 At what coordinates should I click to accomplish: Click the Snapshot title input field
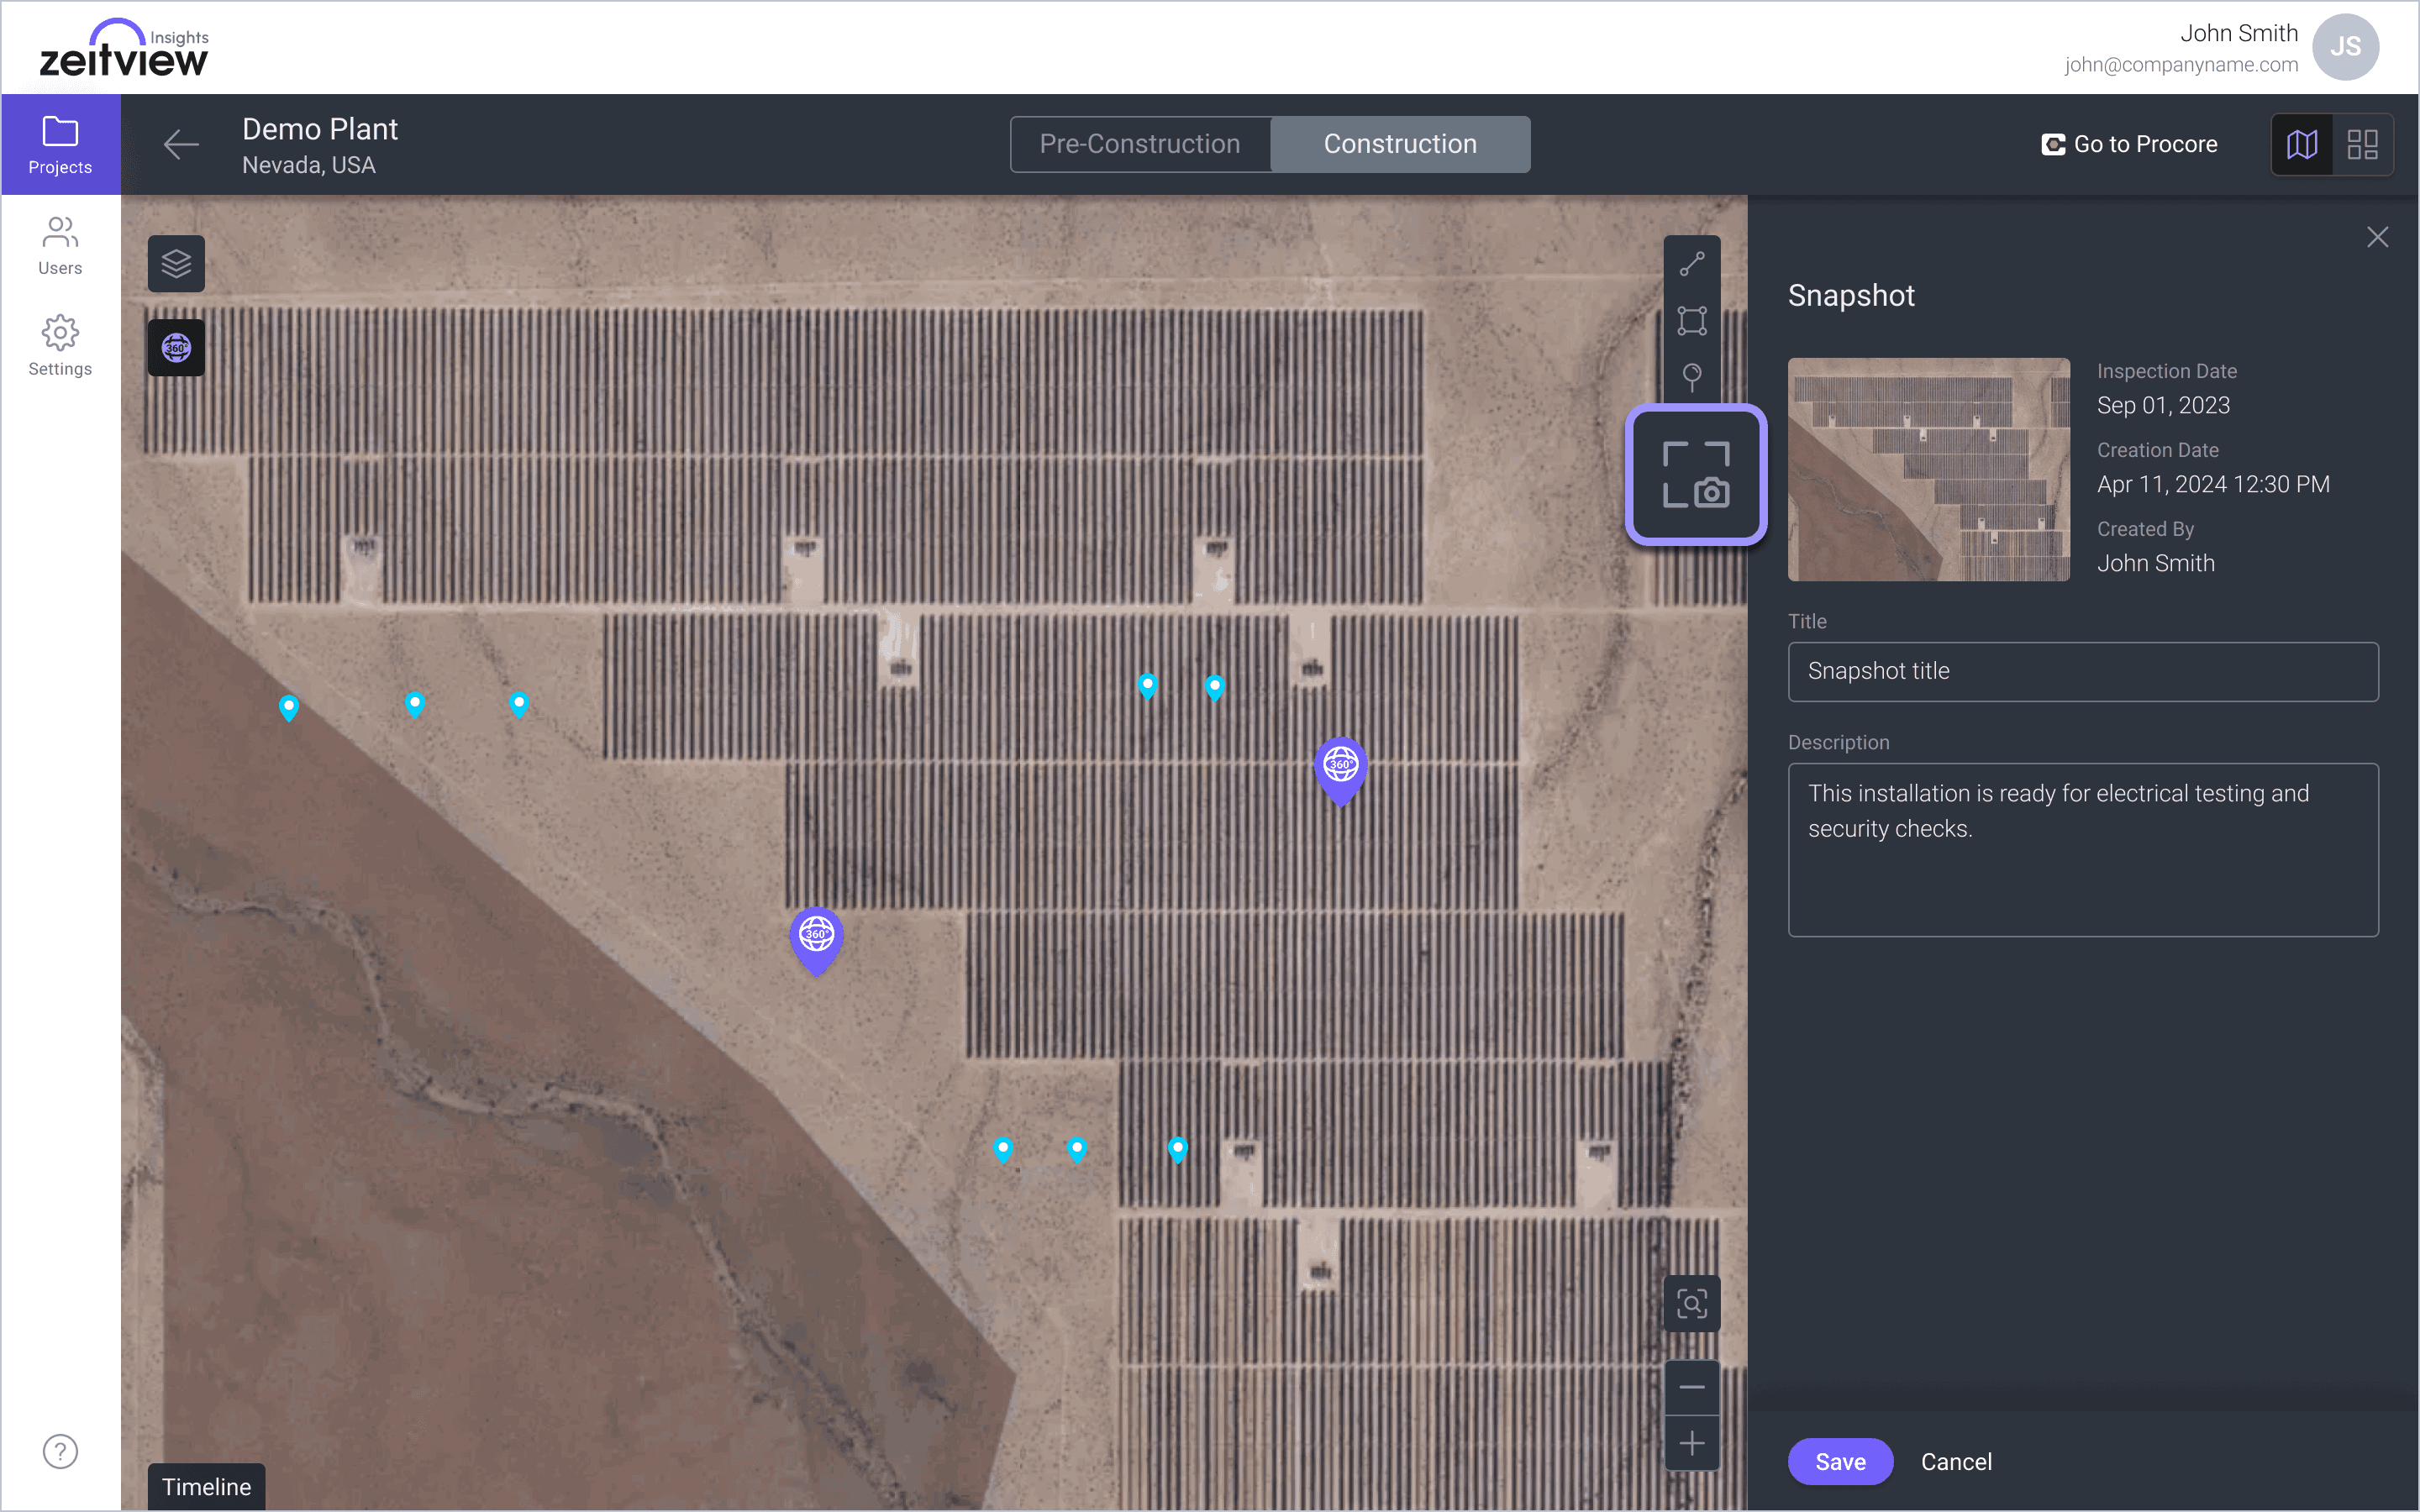click(x=2083, y=671)
